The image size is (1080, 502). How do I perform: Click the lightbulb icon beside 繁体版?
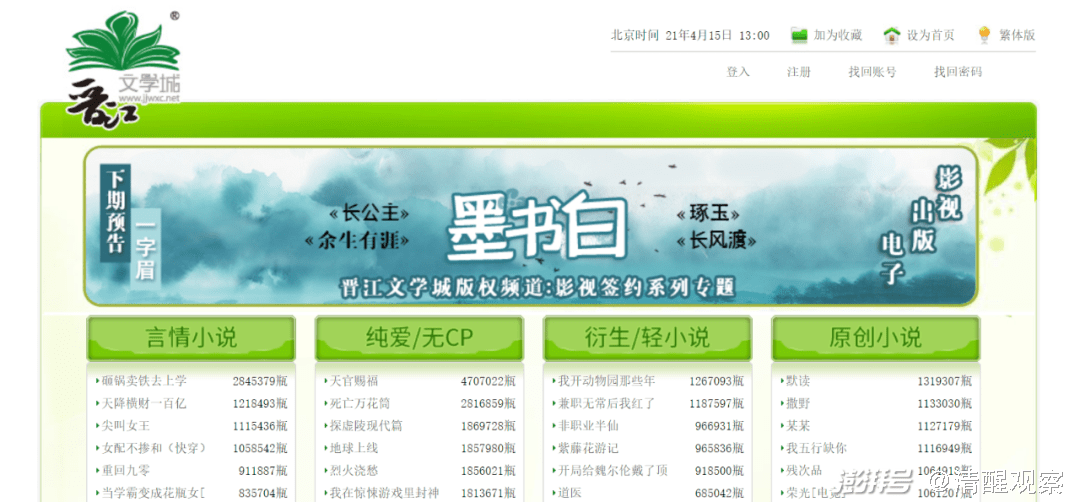coord(984,35)
